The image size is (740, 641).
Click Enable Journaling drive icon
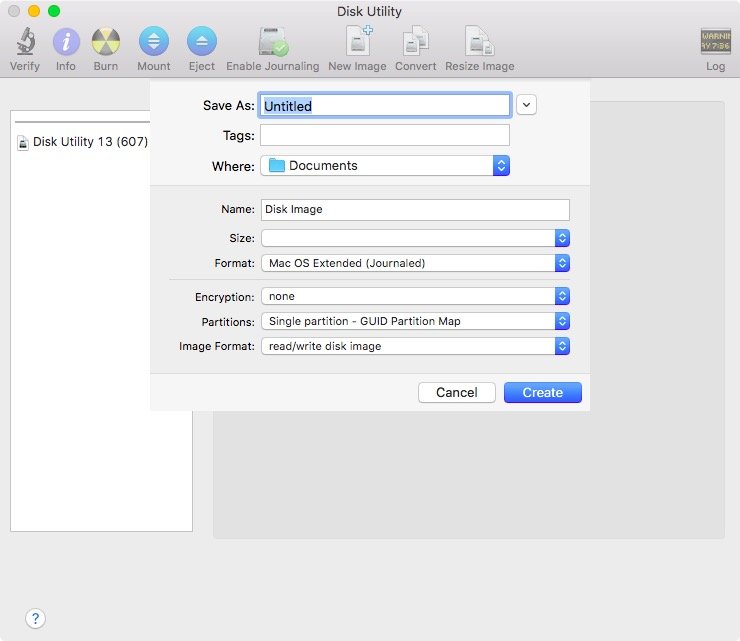pos(273,42)
